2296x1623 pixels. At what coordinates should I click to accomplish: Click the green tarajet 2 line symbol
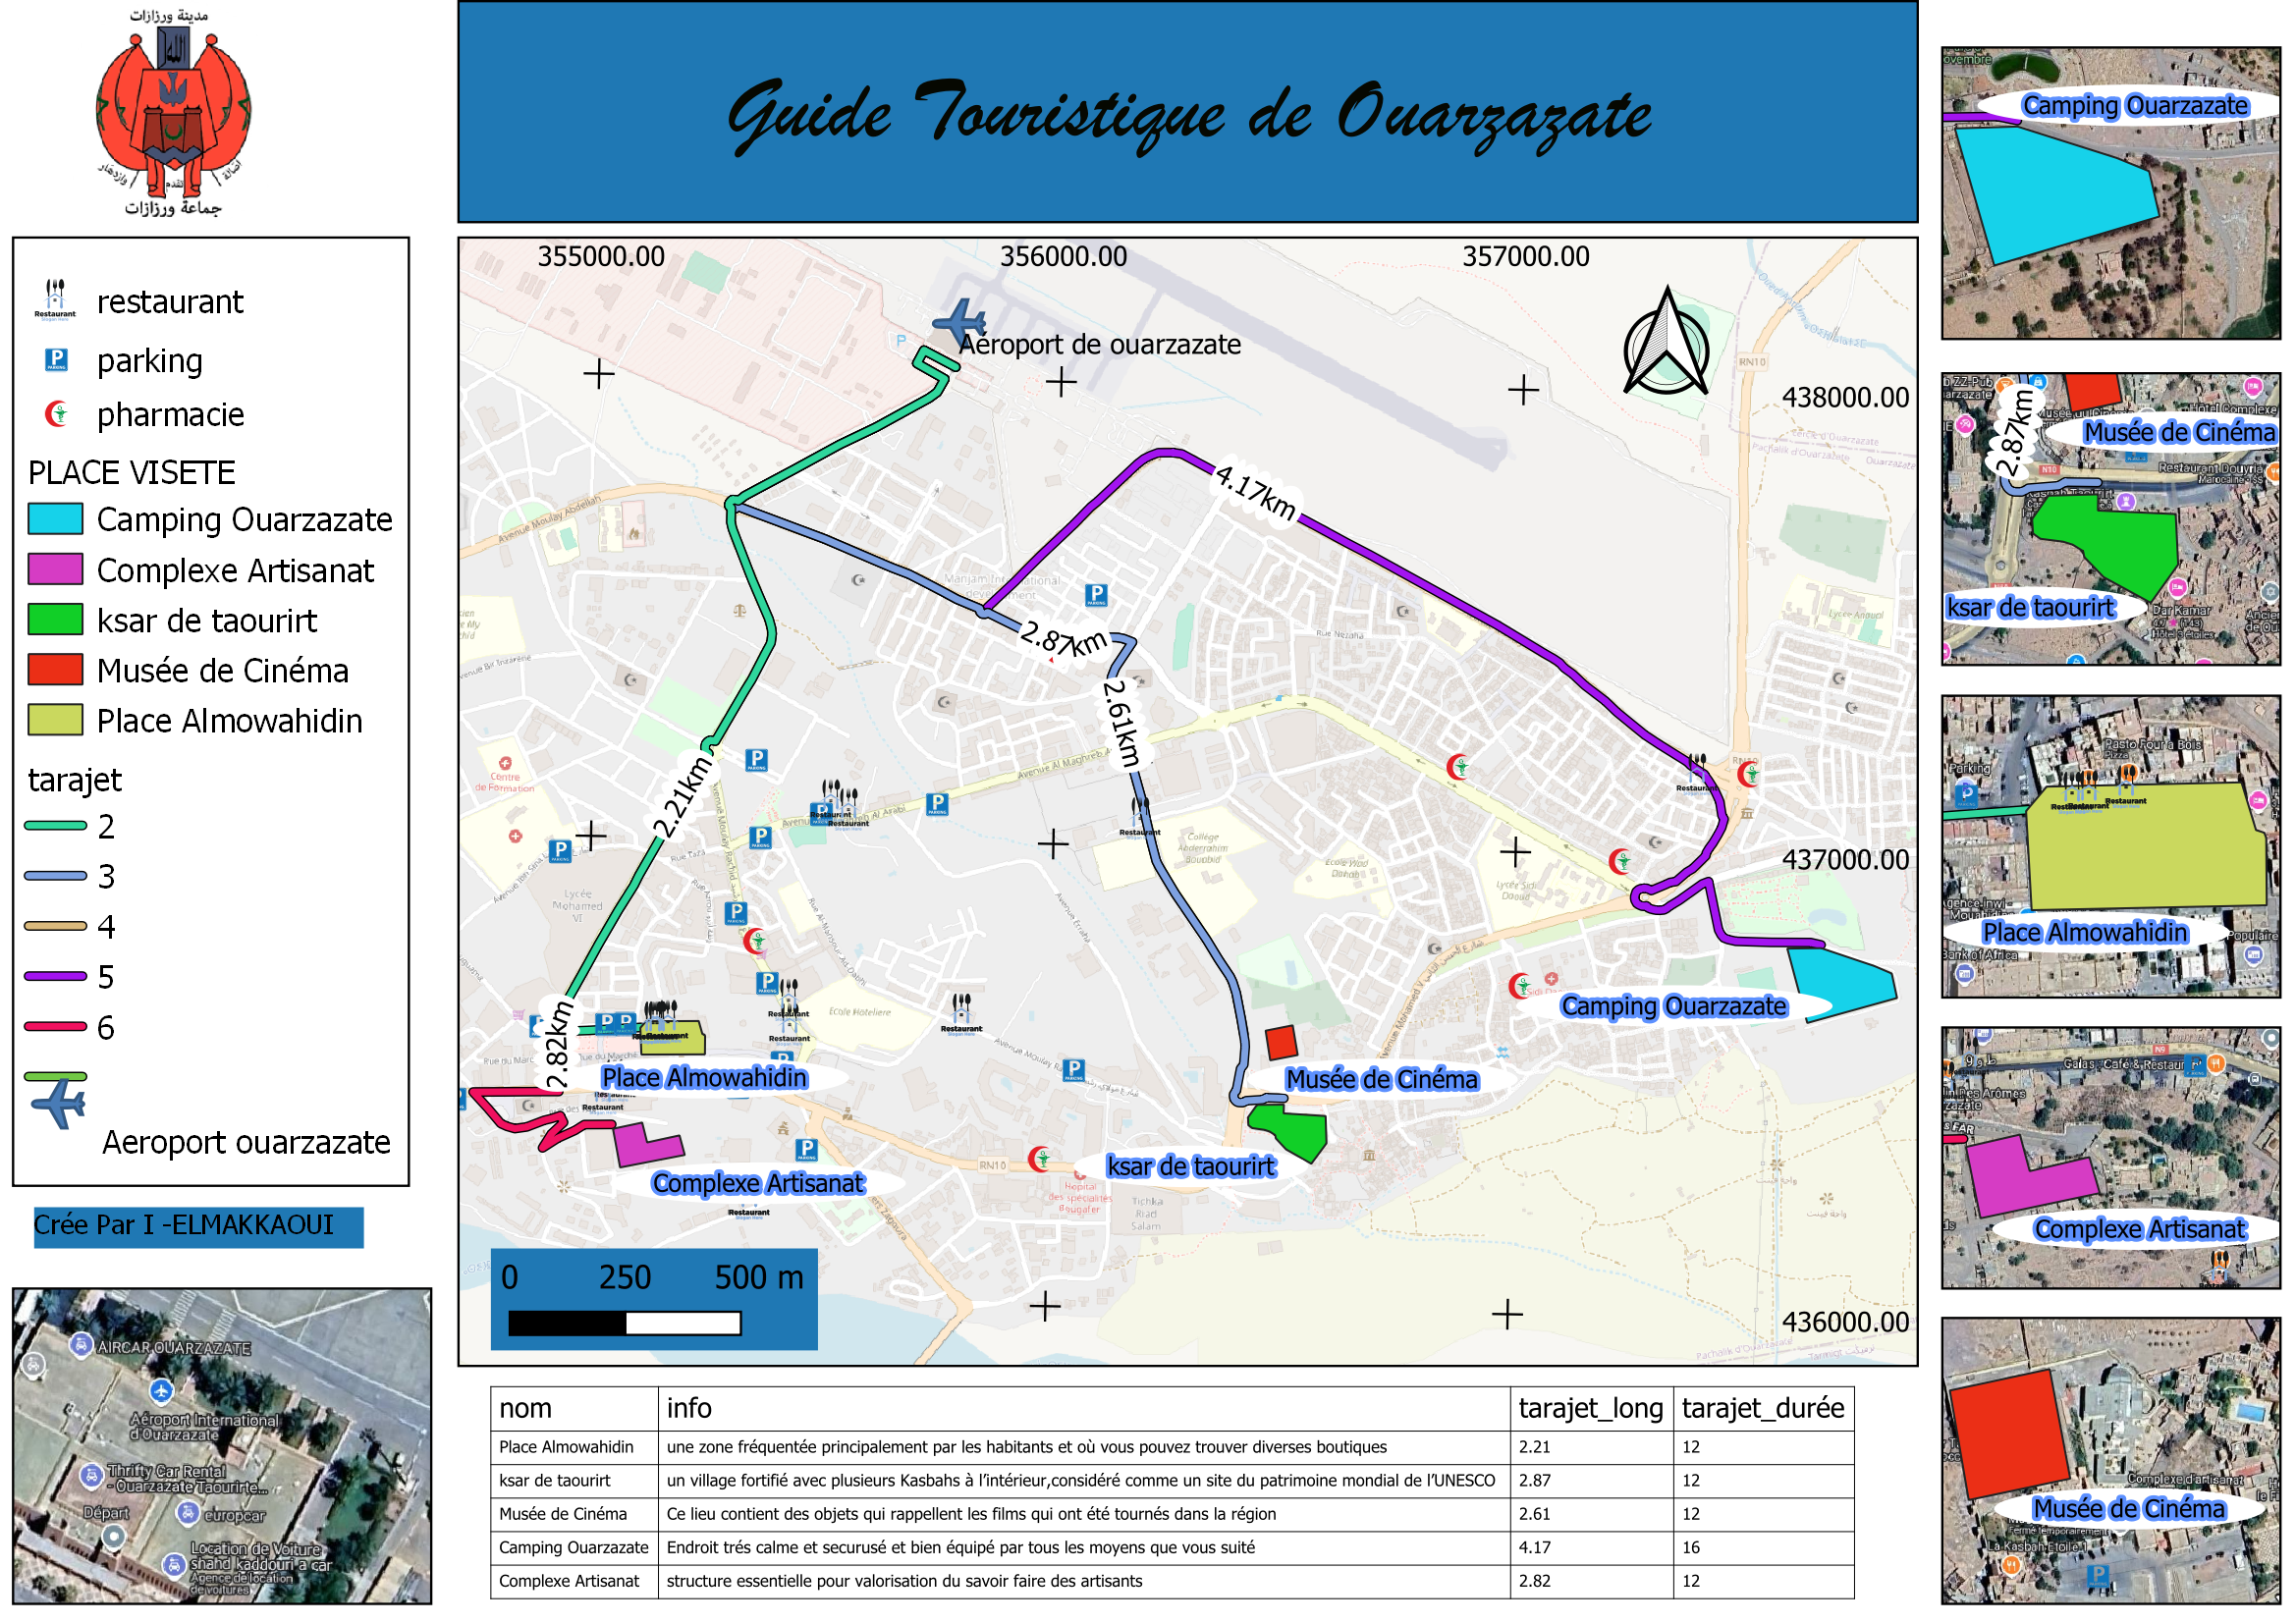tap(56, 825)
